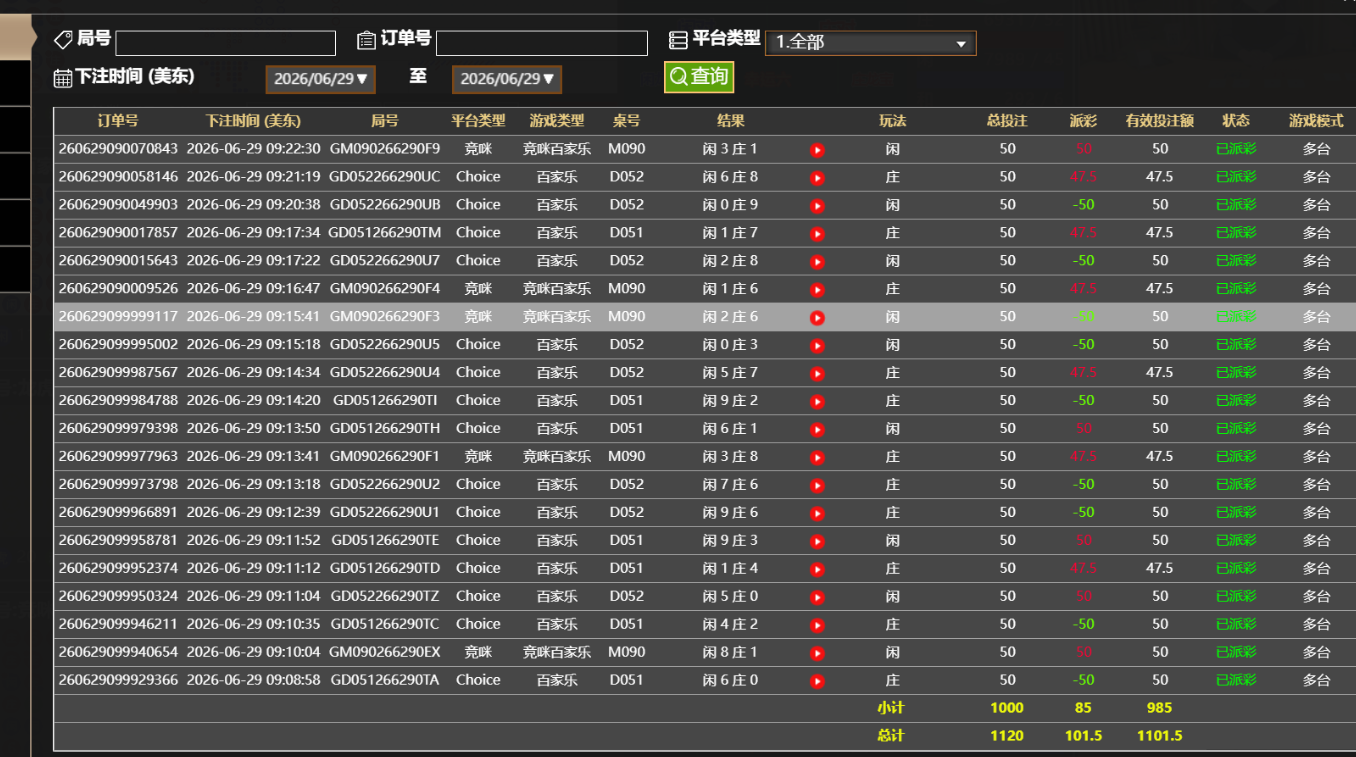Play video replay for order 260629099946211

point(817,626)
